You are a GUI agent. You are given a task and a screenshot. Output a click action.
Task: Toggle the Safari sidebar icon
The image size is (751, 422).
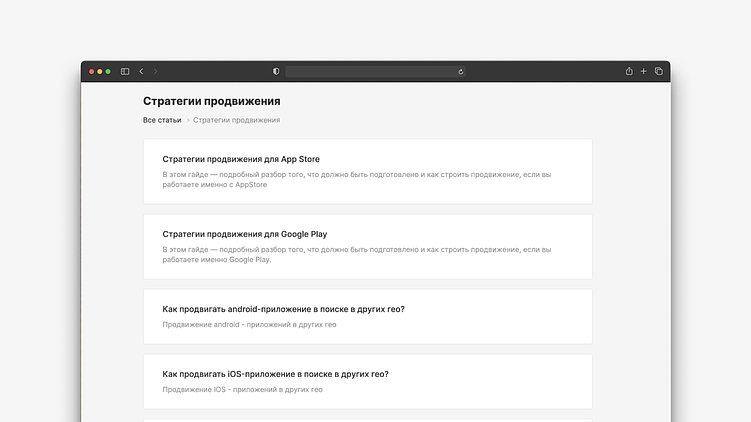pyautogui.click(x=125, y=71)
